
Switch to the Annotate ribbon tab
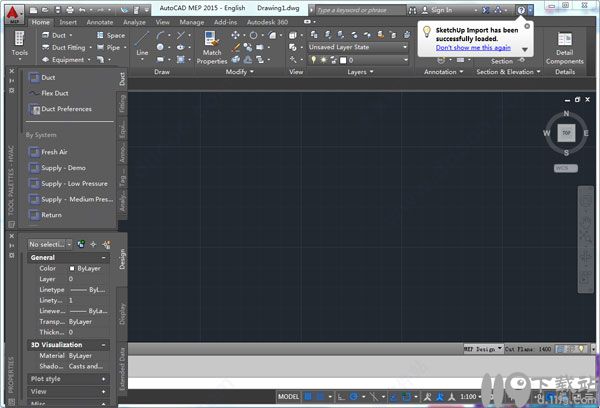click(100, 22)
